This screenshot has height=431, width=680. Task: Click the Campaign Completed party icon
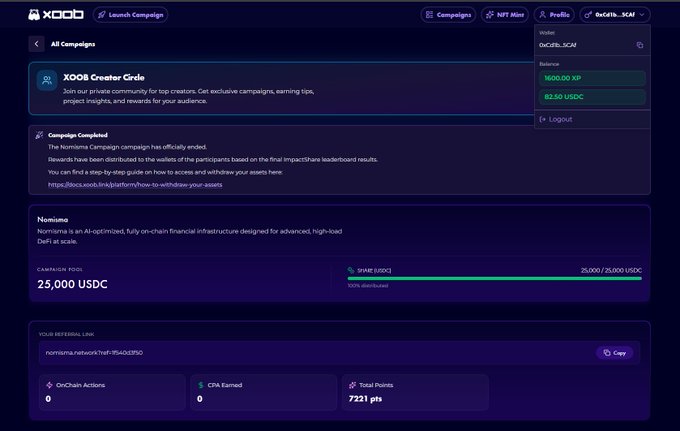pos(39,135)
